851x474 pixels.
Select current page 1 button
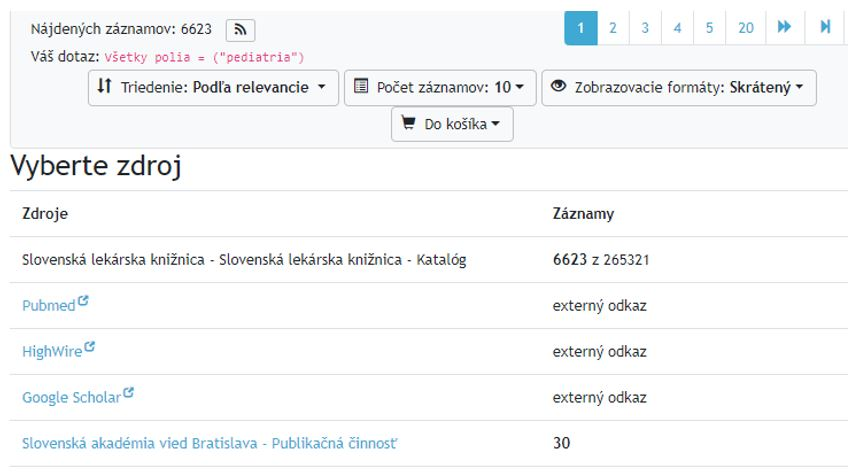pyautogui.click(x=580, y=28)
